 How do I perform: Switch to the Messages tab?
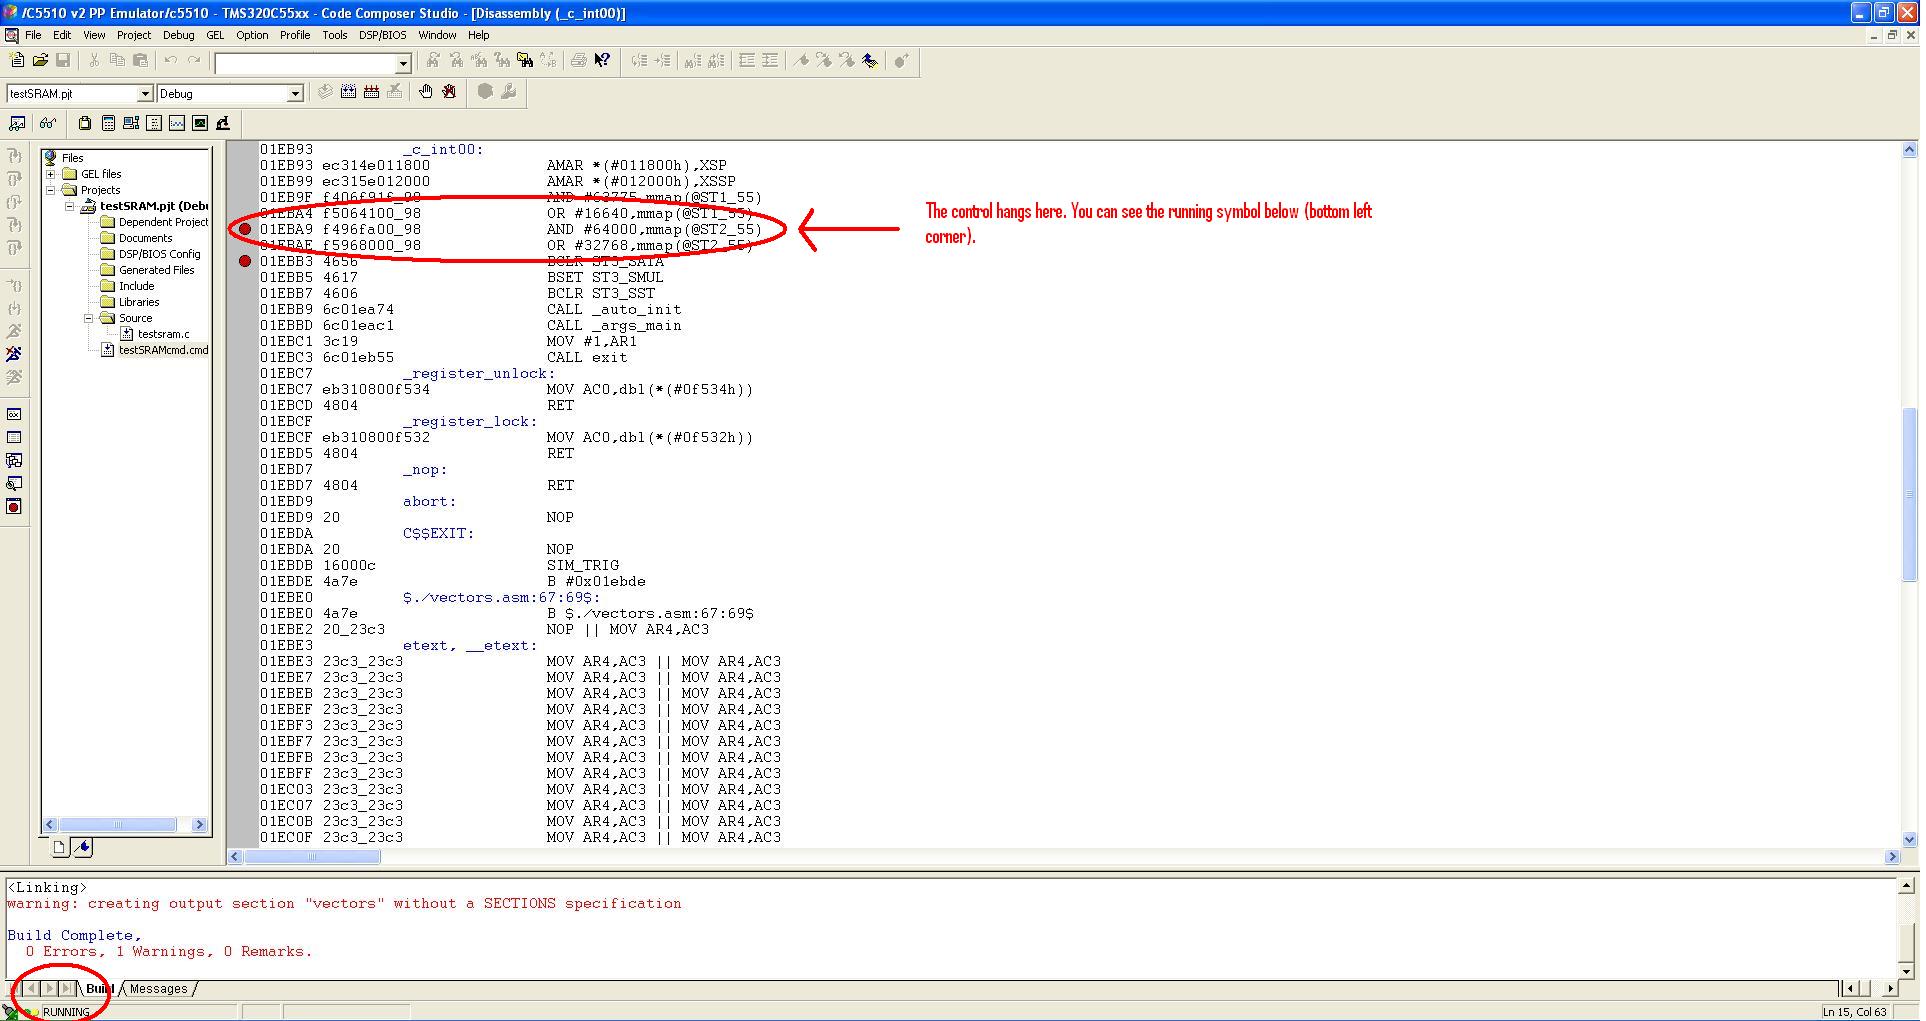[158, 989]
